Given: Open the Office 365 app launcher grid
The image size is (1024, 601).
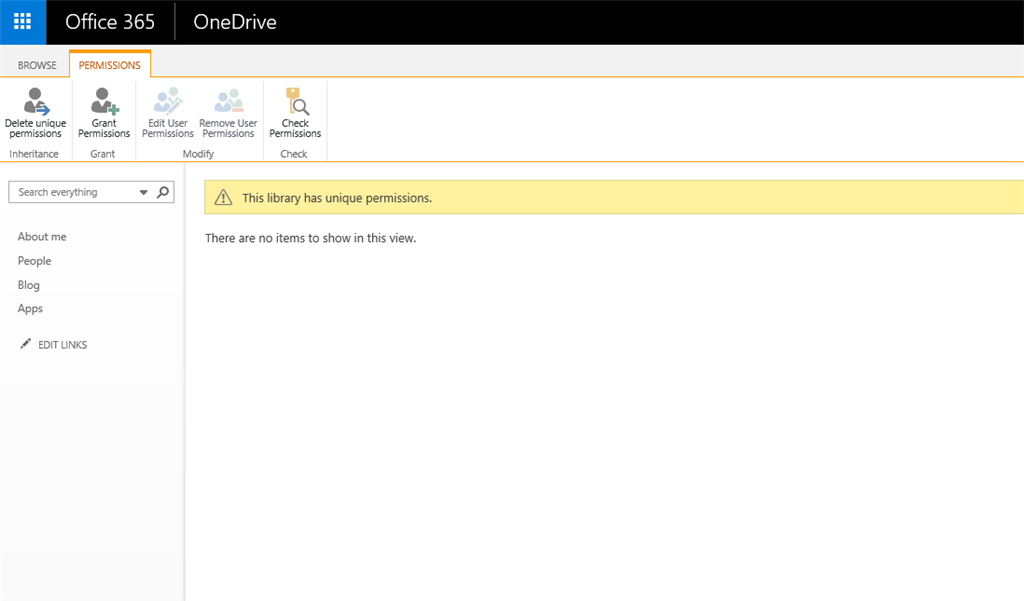Looking at the screenshot, I should [x=23, y=22].
